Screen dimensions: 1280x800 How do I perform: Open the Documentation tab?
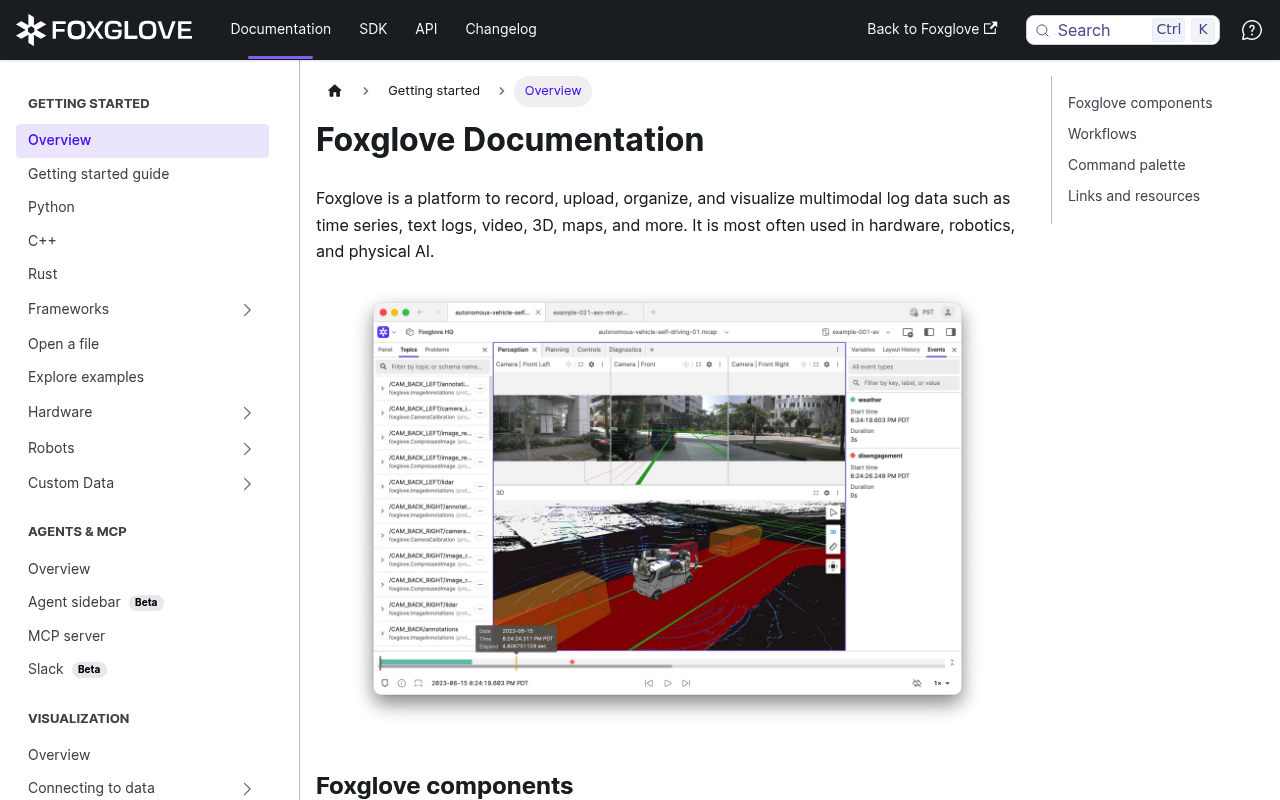281,29
